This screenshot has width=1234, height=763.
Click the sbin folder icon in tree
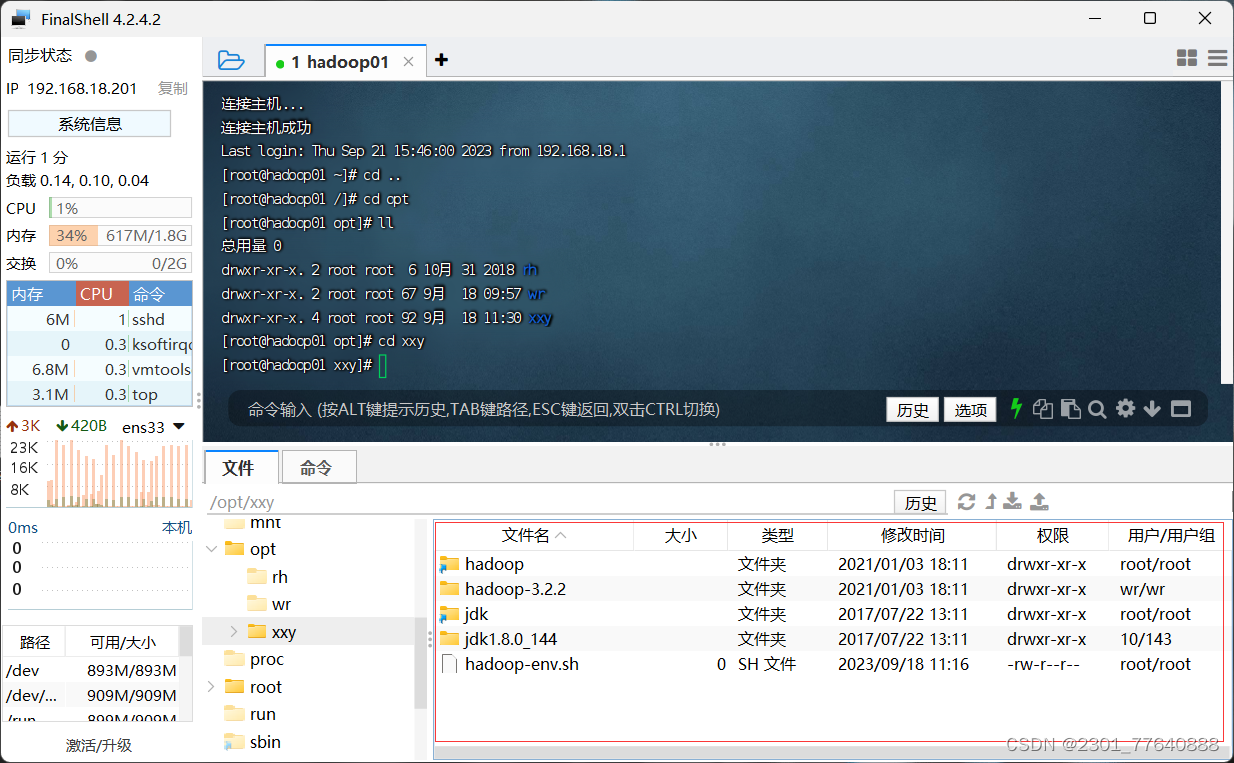(234, 742)
